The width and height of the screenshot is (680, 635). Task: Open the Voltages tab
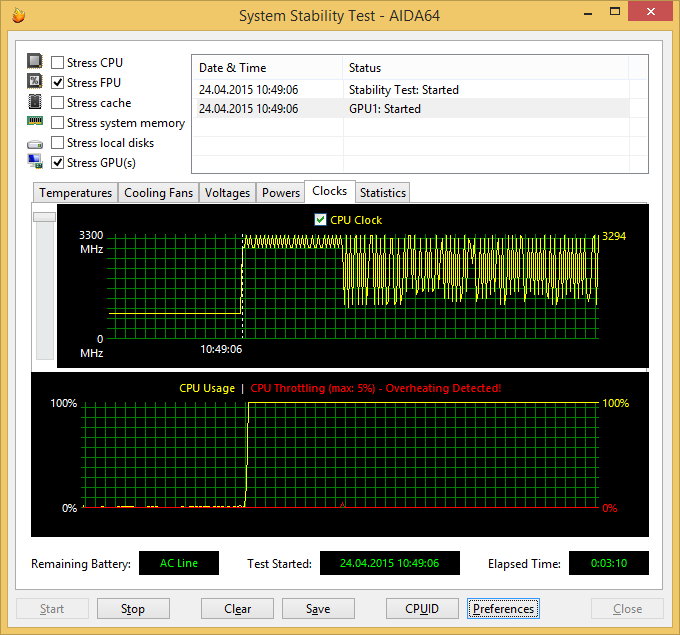coord(227,193)
